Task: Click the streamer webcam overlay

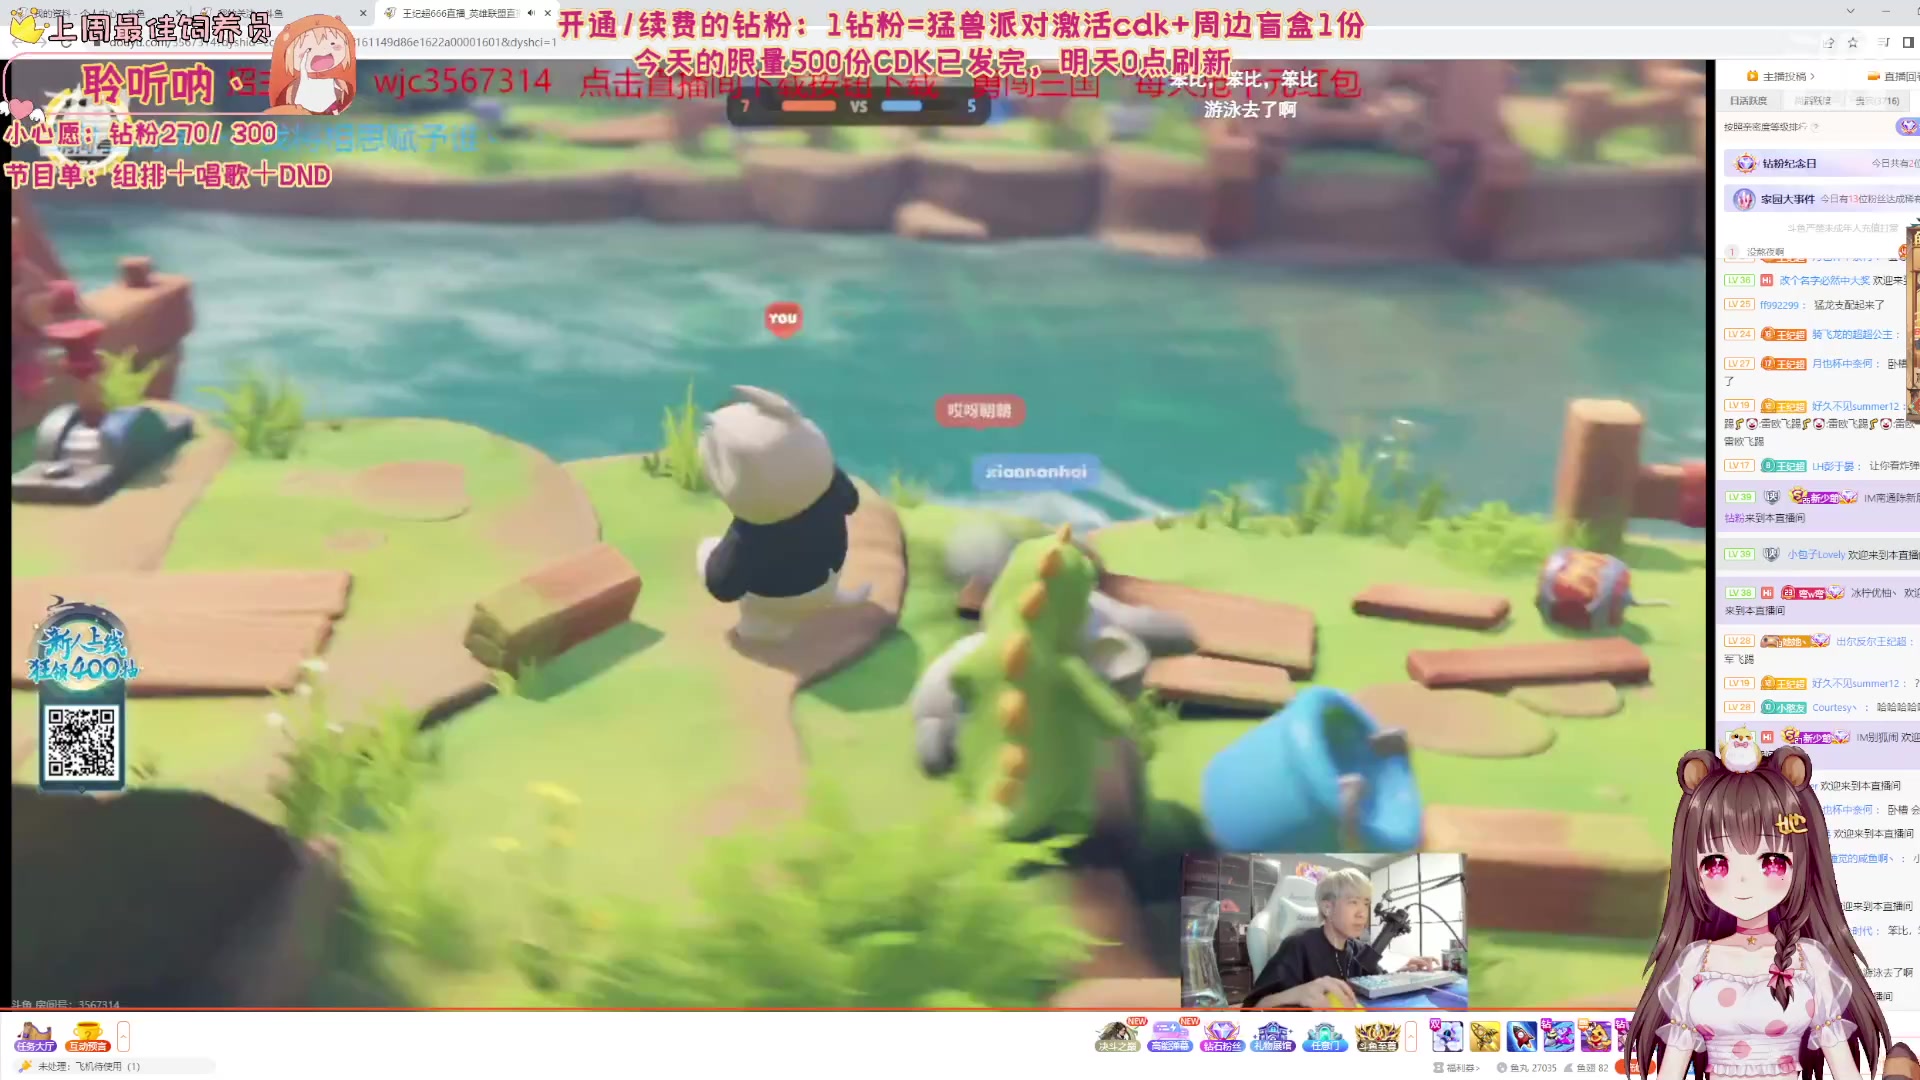Action: click(x=1324, y=930)
